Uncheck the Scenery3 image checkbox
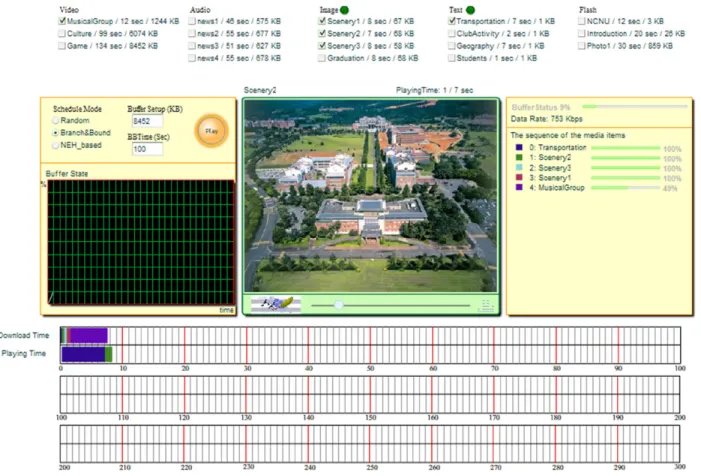This screenshot has width=701, height=476. pos(321,46)
